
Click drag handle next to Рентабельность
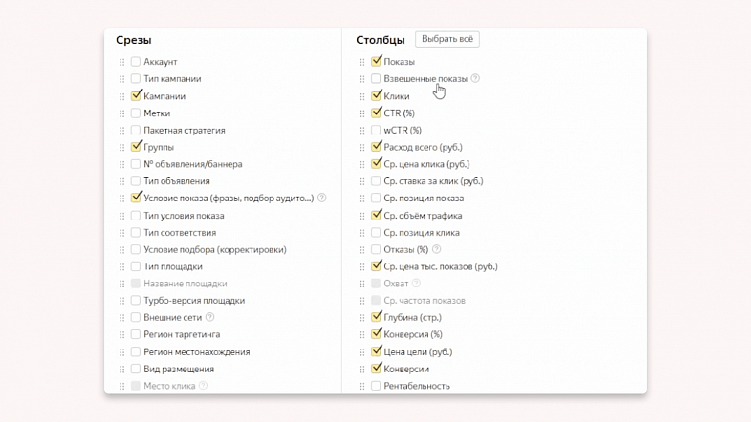point(362,386)
